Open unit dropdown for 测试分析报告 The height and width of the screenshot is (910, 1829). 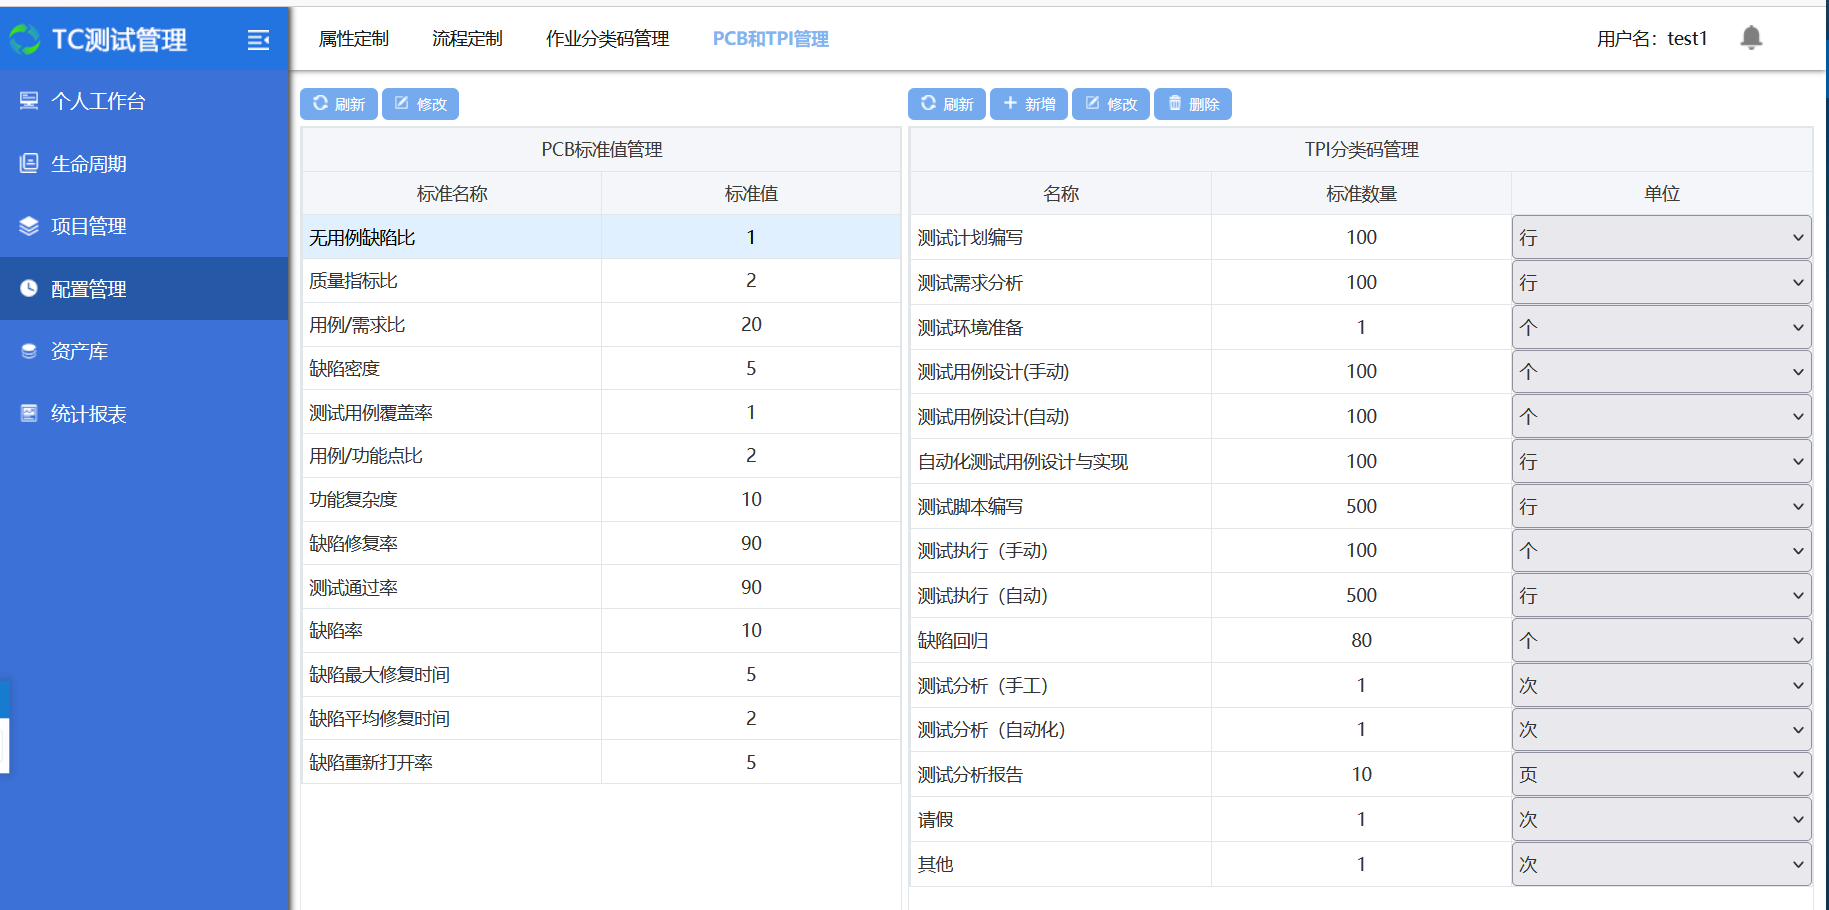[x=1660, y=775]
